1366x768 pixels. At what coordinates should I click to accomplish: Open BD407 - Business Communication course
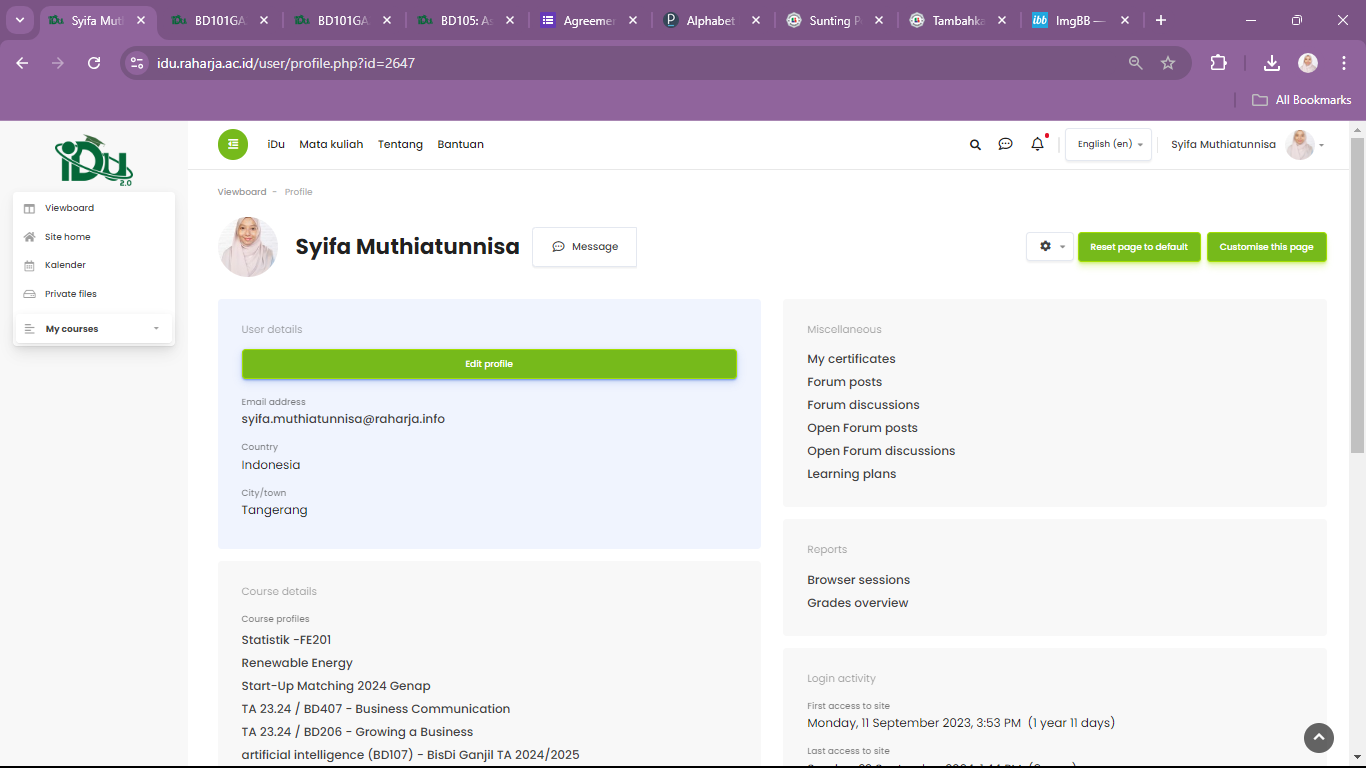pos(375,709)
